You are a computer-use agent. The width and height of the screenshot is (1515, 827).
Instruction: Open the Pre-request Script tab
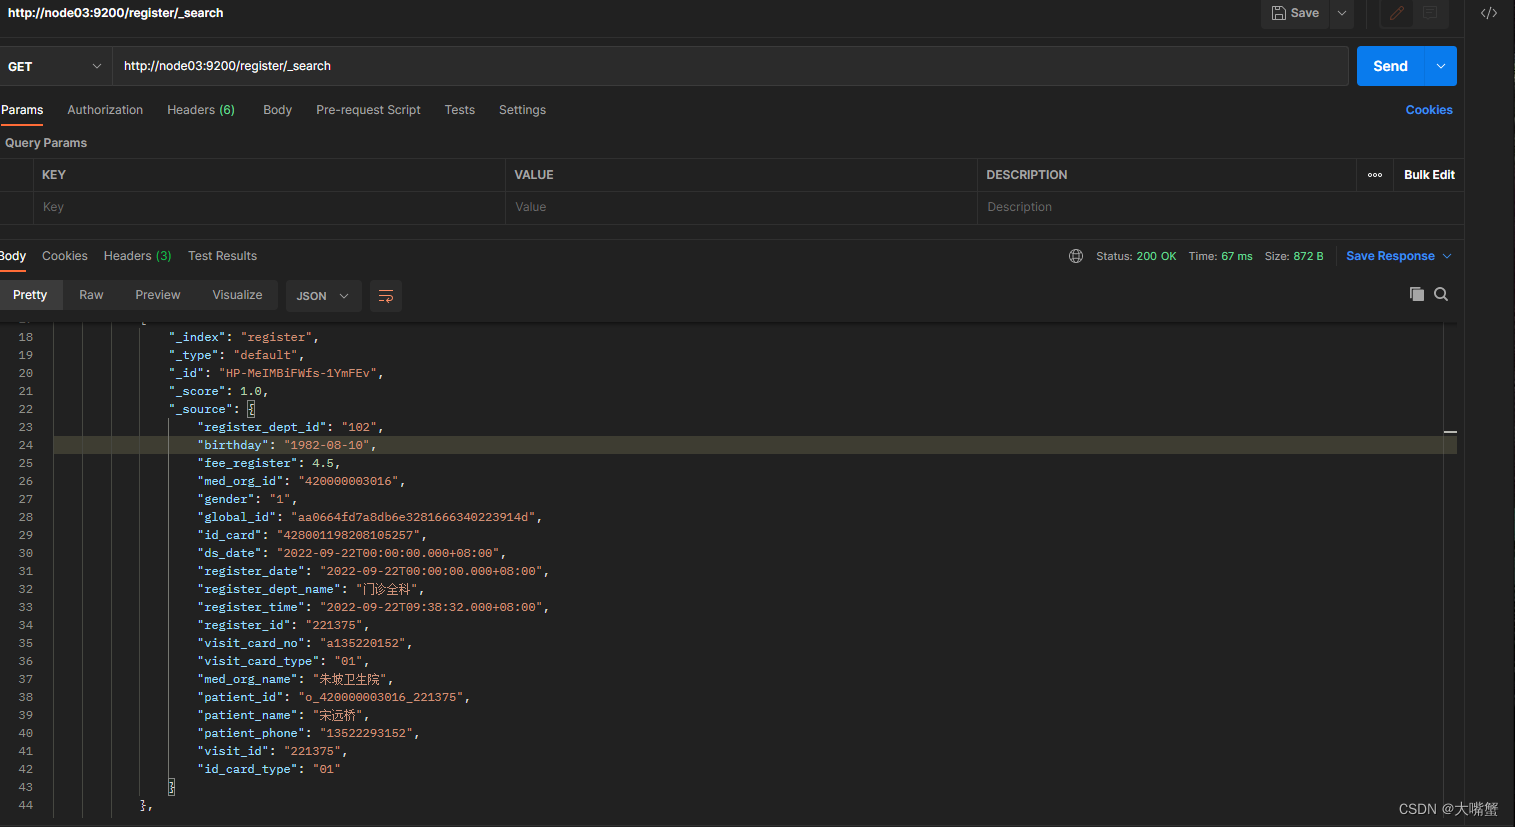(x=368, y=110)
